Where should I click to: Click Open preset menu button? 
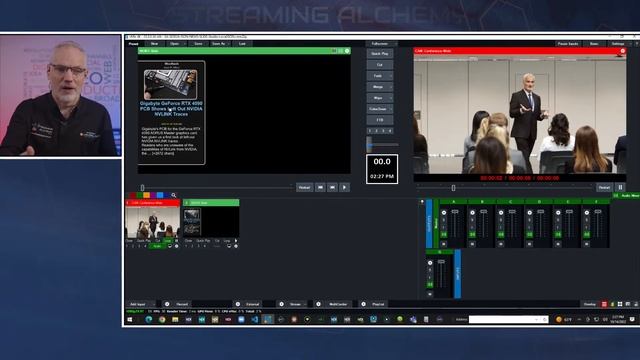[174, 44]
